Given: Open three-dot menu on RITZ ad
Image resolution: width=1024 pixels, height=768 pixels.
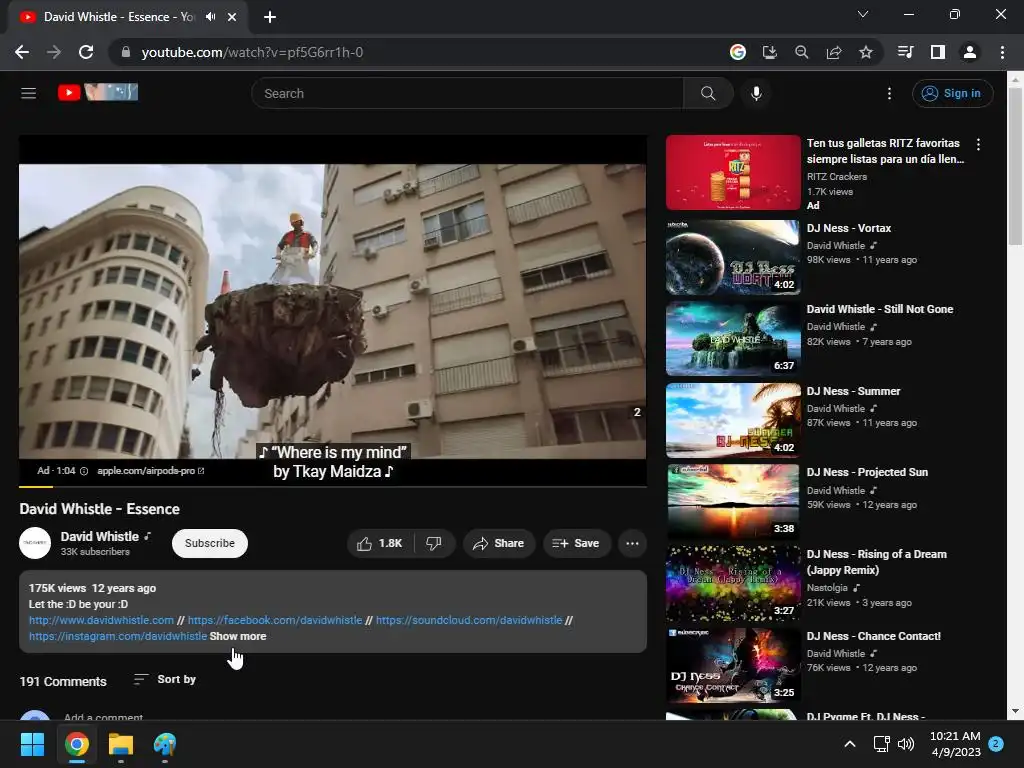Looking at the screenshot, I should (x=978, y=144).
